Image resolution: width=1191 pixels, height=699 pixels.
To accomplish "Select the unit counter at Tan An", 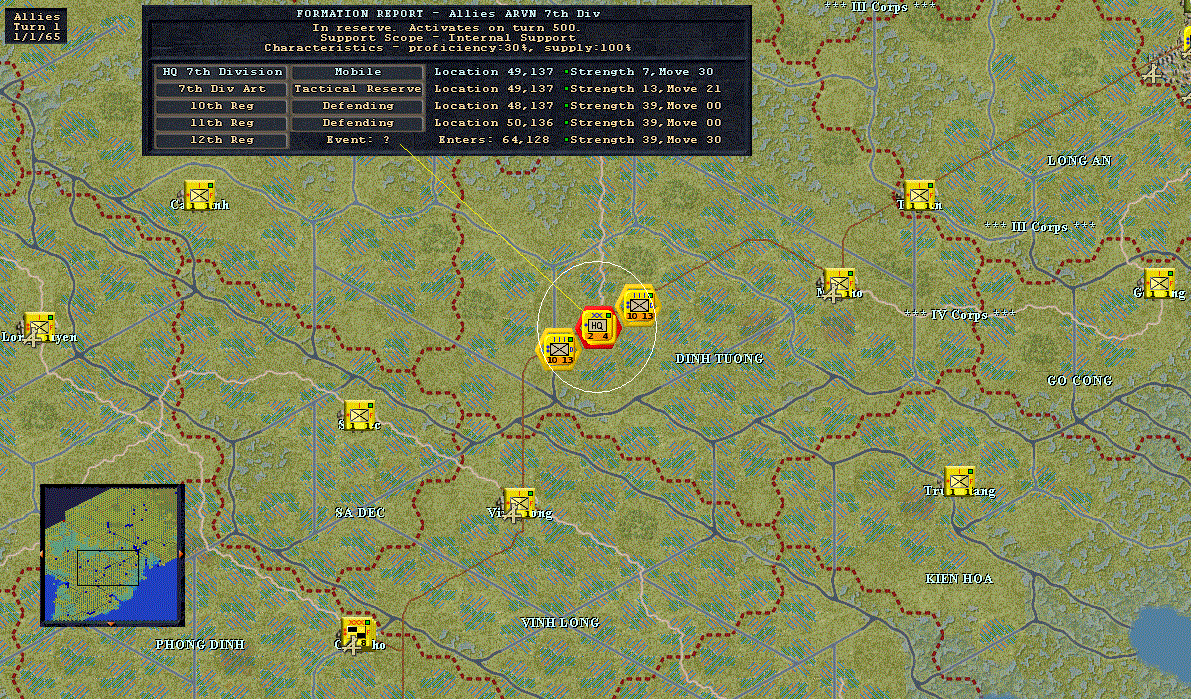I will [x=918, y=195].
